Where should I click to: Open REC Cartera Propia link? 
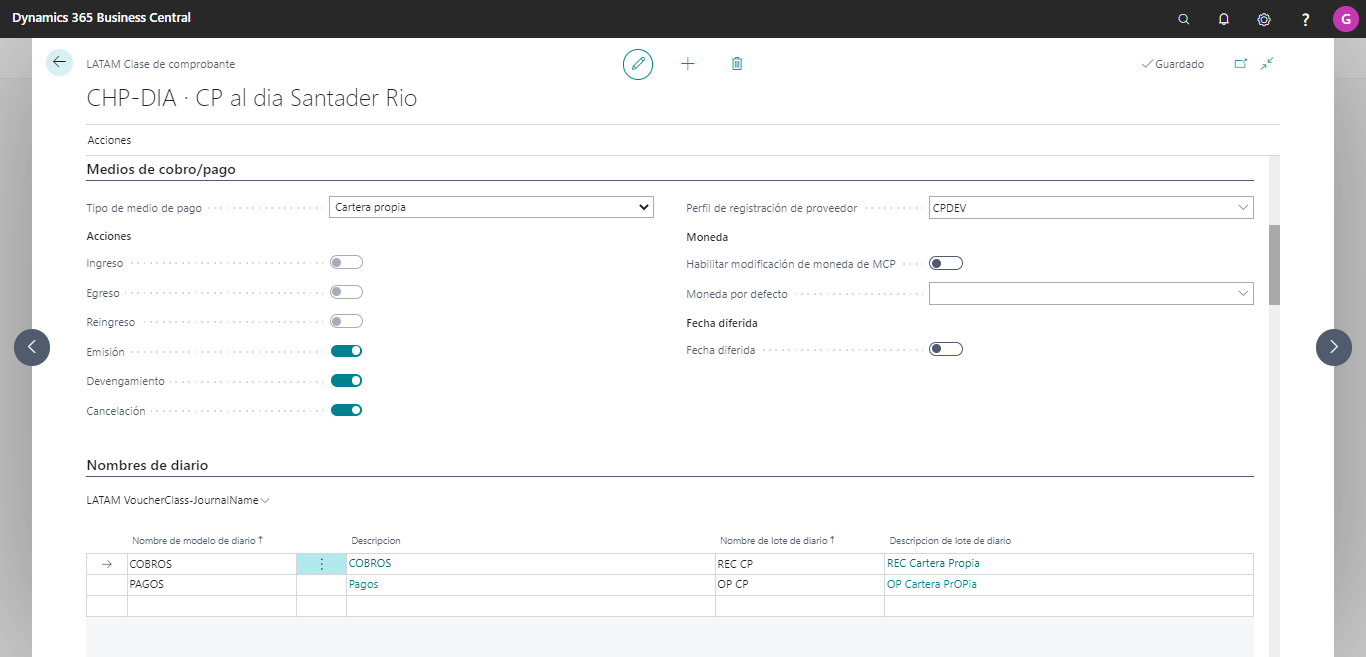[x=933, y=563]
